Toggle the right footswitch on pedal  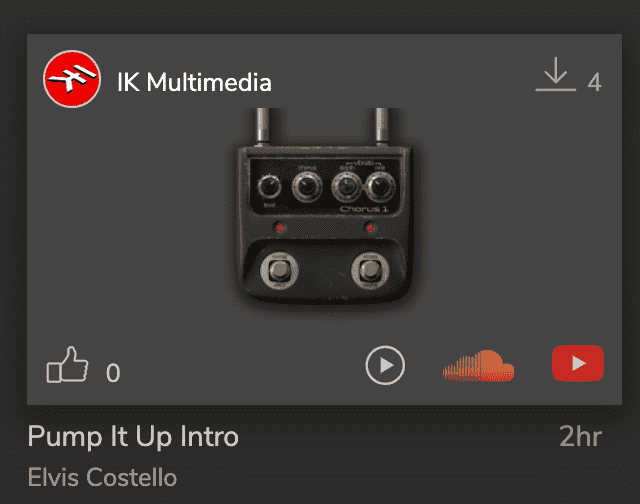pos(369,271)
